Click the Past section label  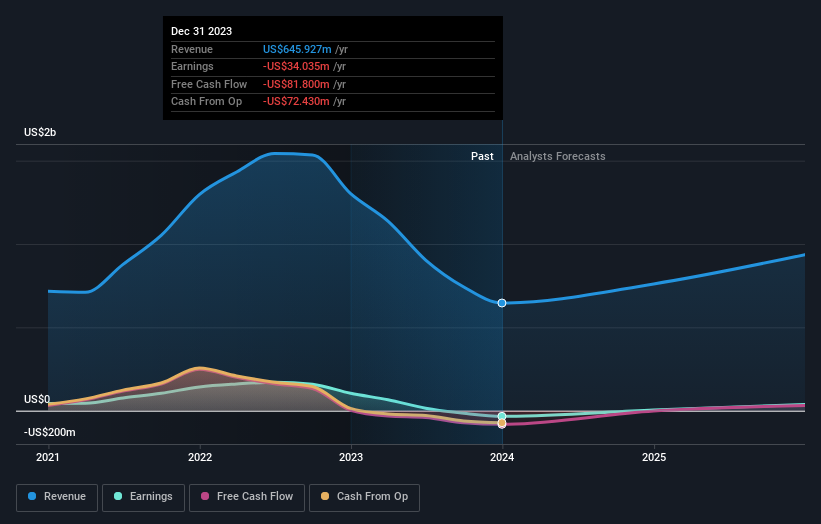(x=482, y=156)
